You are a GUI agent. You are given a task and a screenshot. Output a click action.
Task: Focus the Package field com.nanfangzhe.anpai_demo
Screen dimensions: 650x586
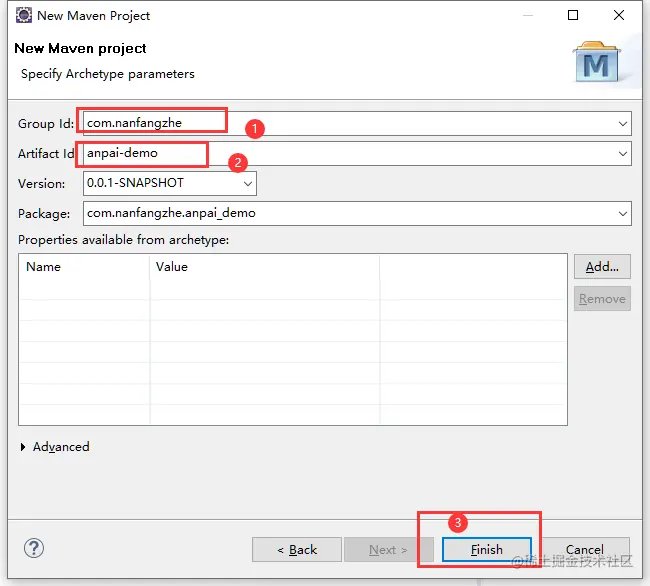tap(357, 213)
